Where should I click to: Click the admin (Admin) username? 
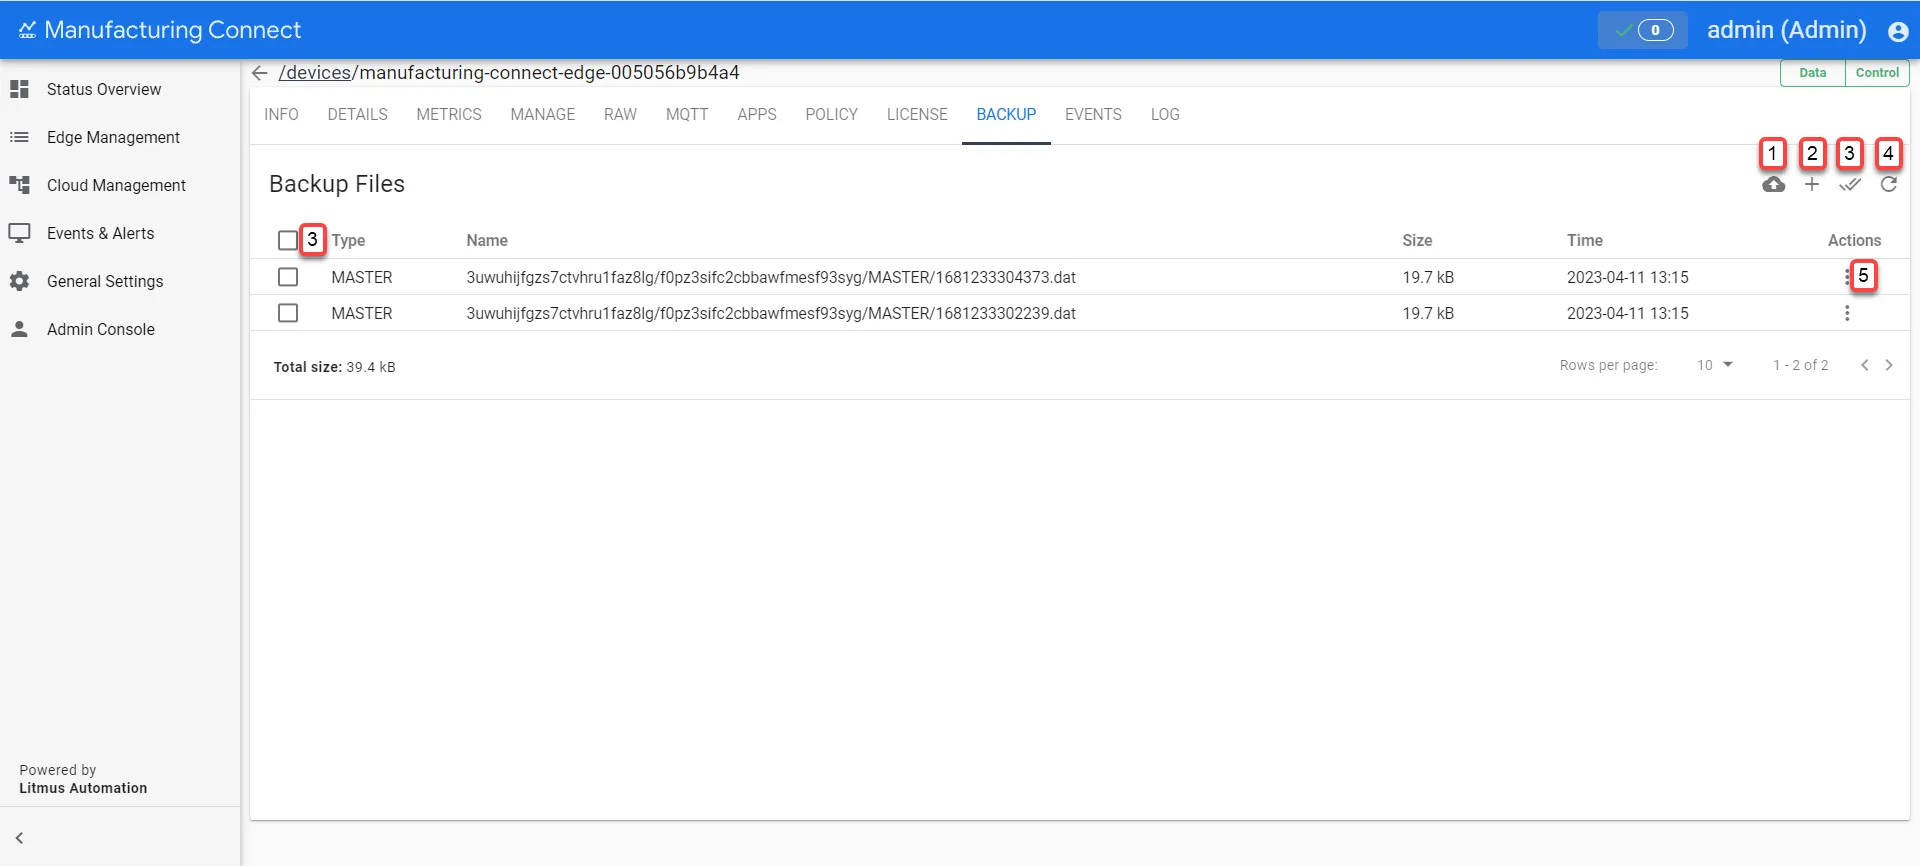pyautogui.click(x=1787, y=30)
